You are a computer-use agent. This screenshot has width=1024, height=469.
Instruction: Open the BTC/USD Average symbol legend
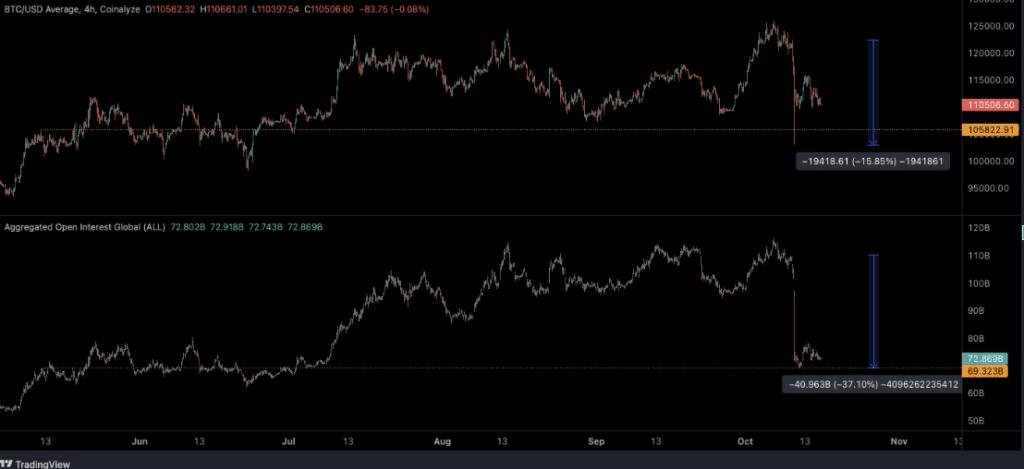coord(46,11)
